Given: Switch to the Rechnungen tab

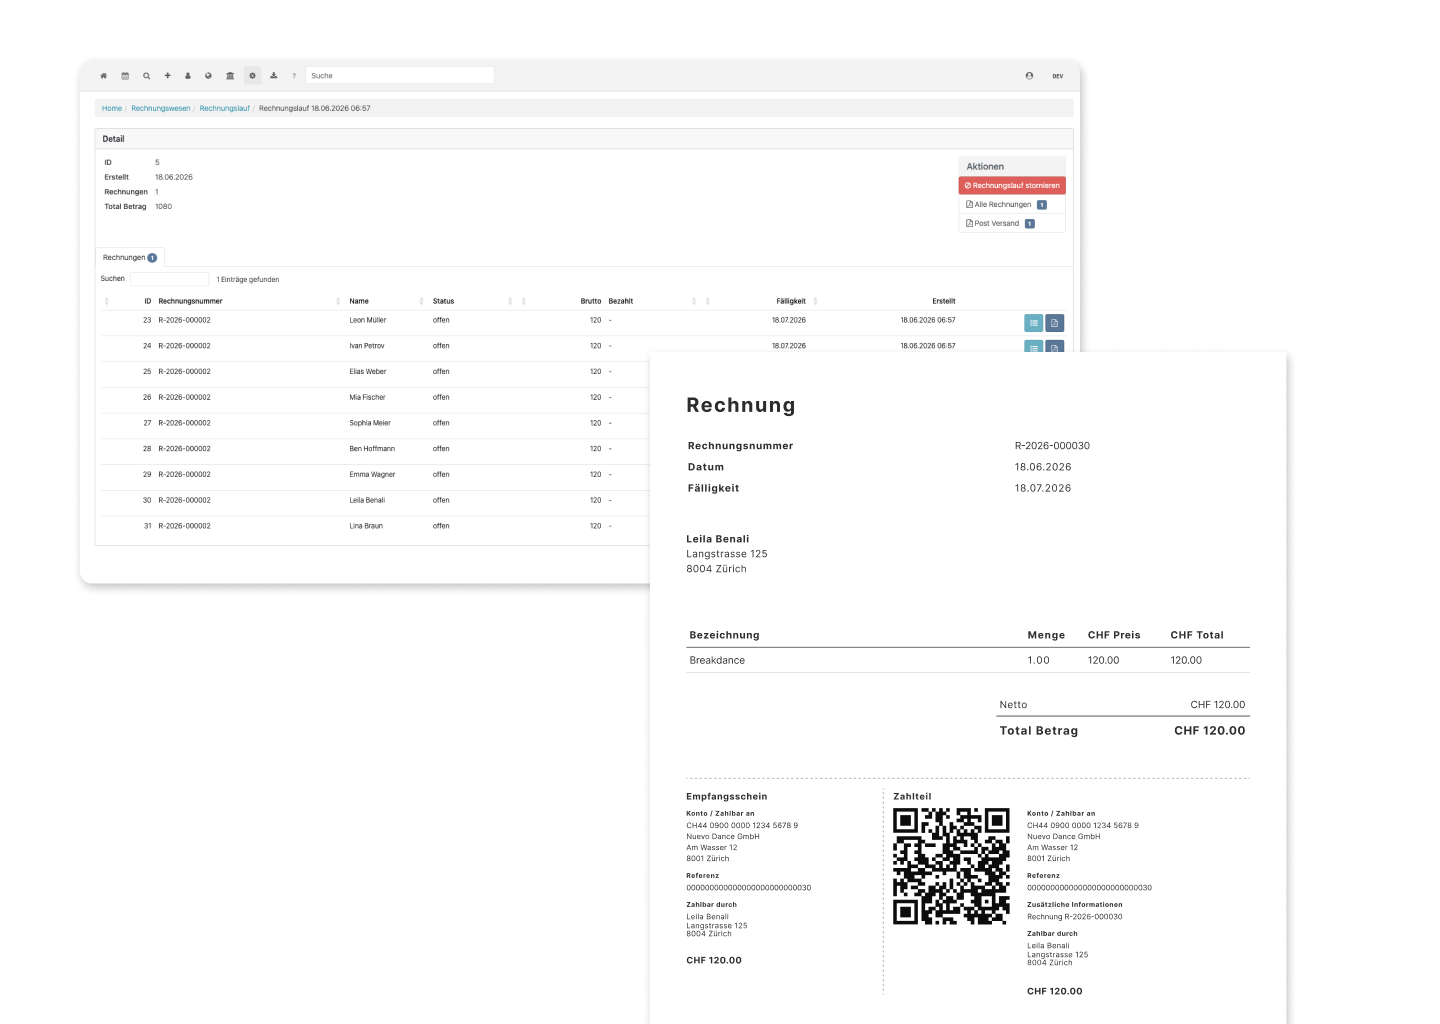Looking at the screenshot, I should pos(130,257).
